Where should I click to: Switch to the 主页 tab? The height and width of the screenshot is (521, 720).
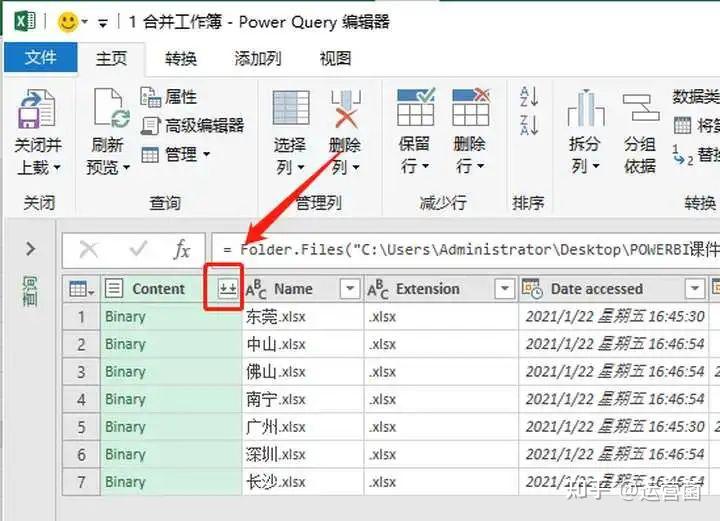tap(111, 58)
